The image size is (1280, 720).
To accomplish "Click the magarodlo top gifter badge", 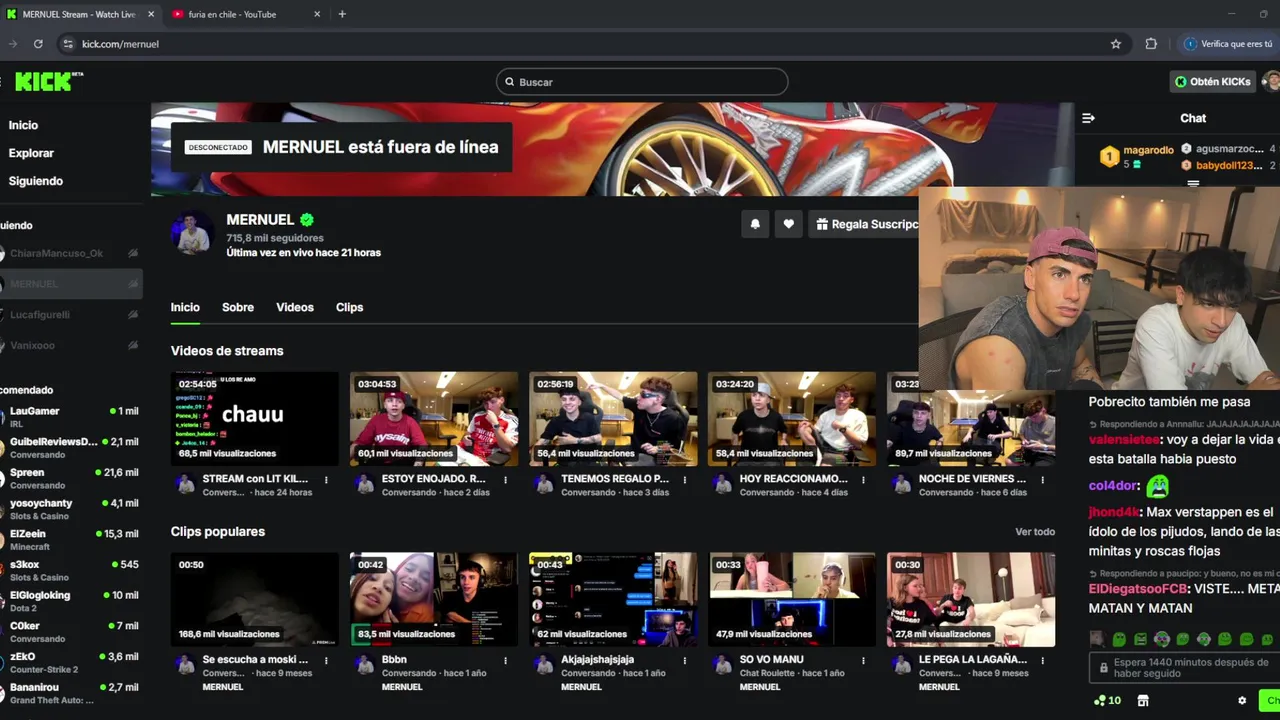I will [1109, 156].
